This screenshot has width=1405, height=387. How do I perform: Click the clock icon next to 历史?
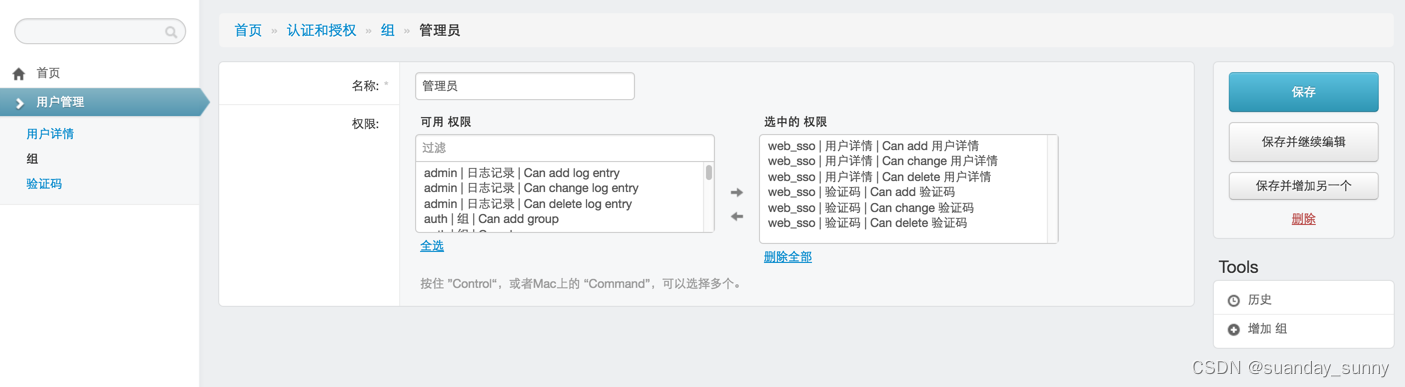pyautogui.click(x=1234, y=300)
